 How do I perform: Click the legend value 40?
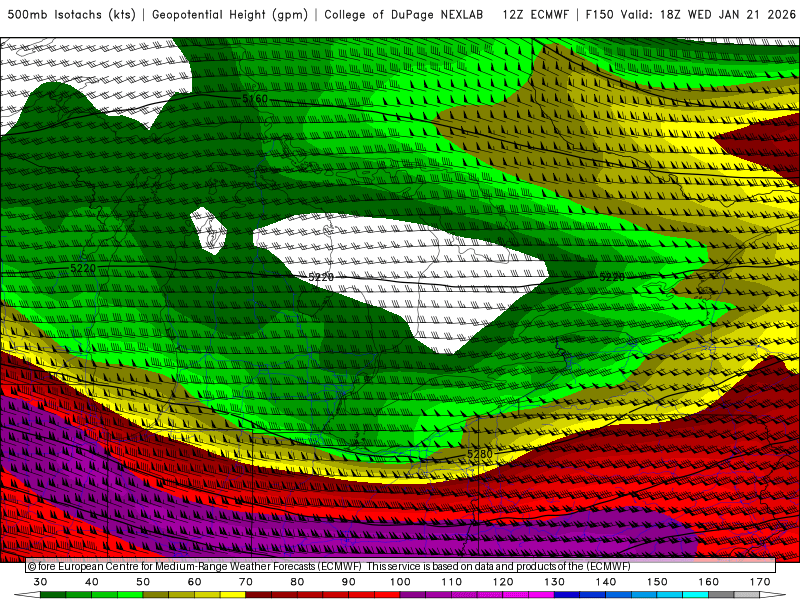(92, 582)
